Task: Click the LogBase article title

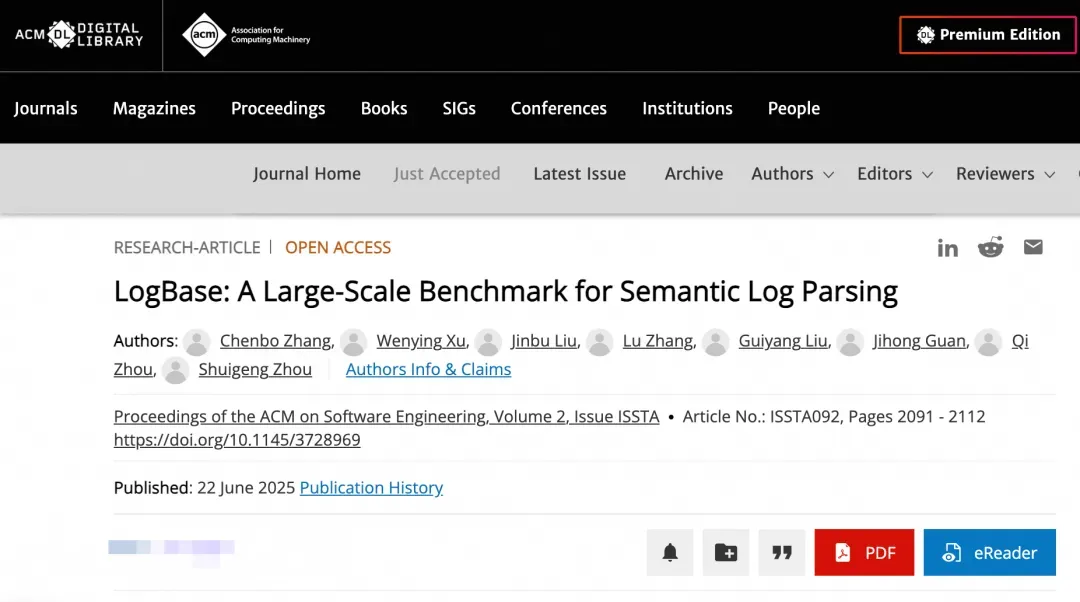Action: pyautogui.click(x=506, y=292)
